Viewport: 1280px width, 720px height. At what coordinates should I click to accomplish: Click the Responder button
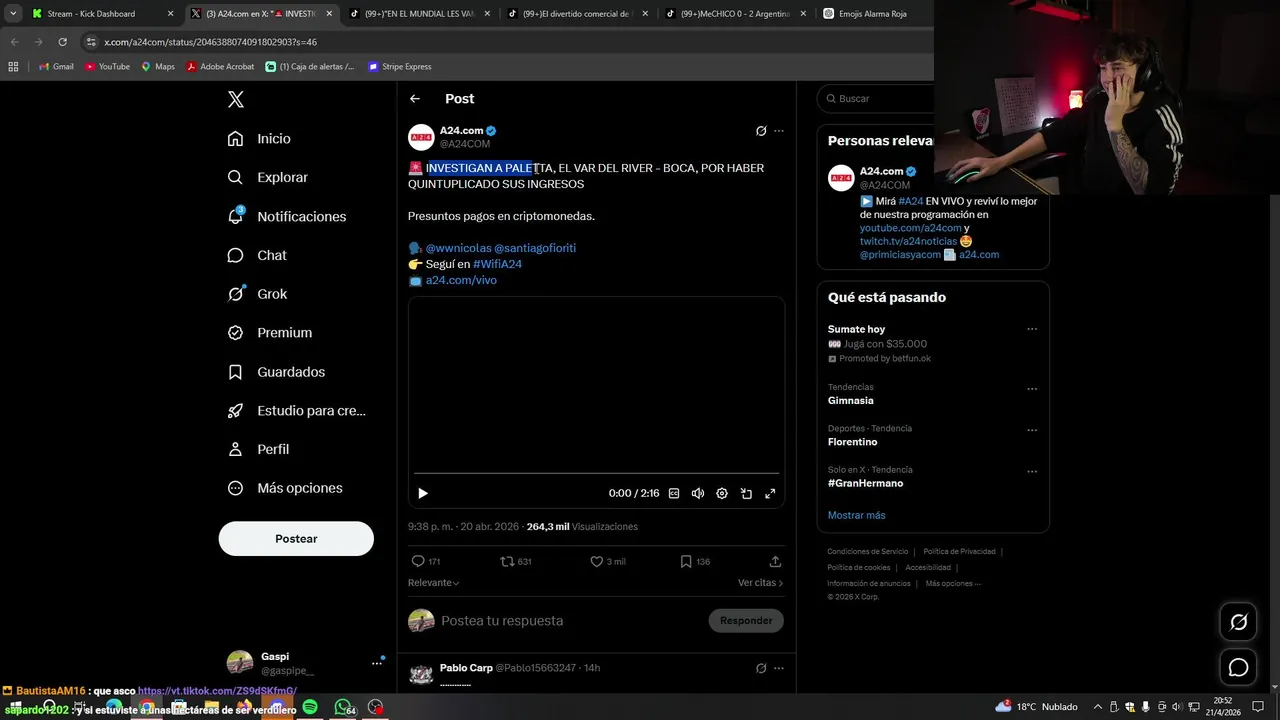click(x=746, y=621)
